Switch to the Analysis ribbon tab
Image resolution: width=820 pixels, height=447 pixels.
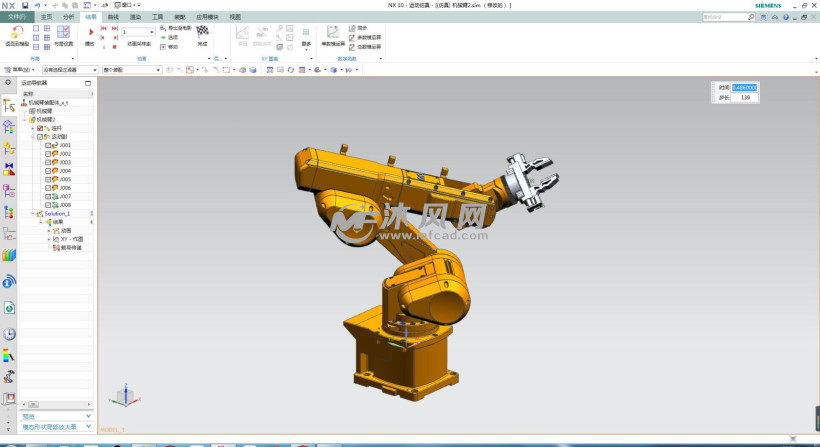tap(68, 17)
